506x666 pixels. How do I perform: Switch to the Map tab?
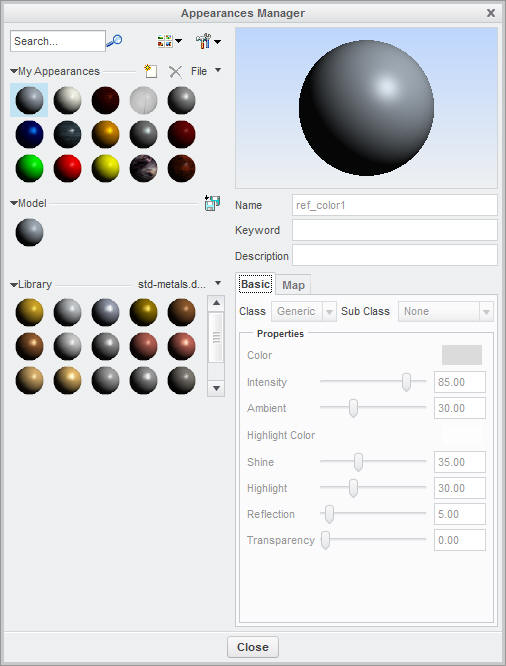tap(293, 285)
